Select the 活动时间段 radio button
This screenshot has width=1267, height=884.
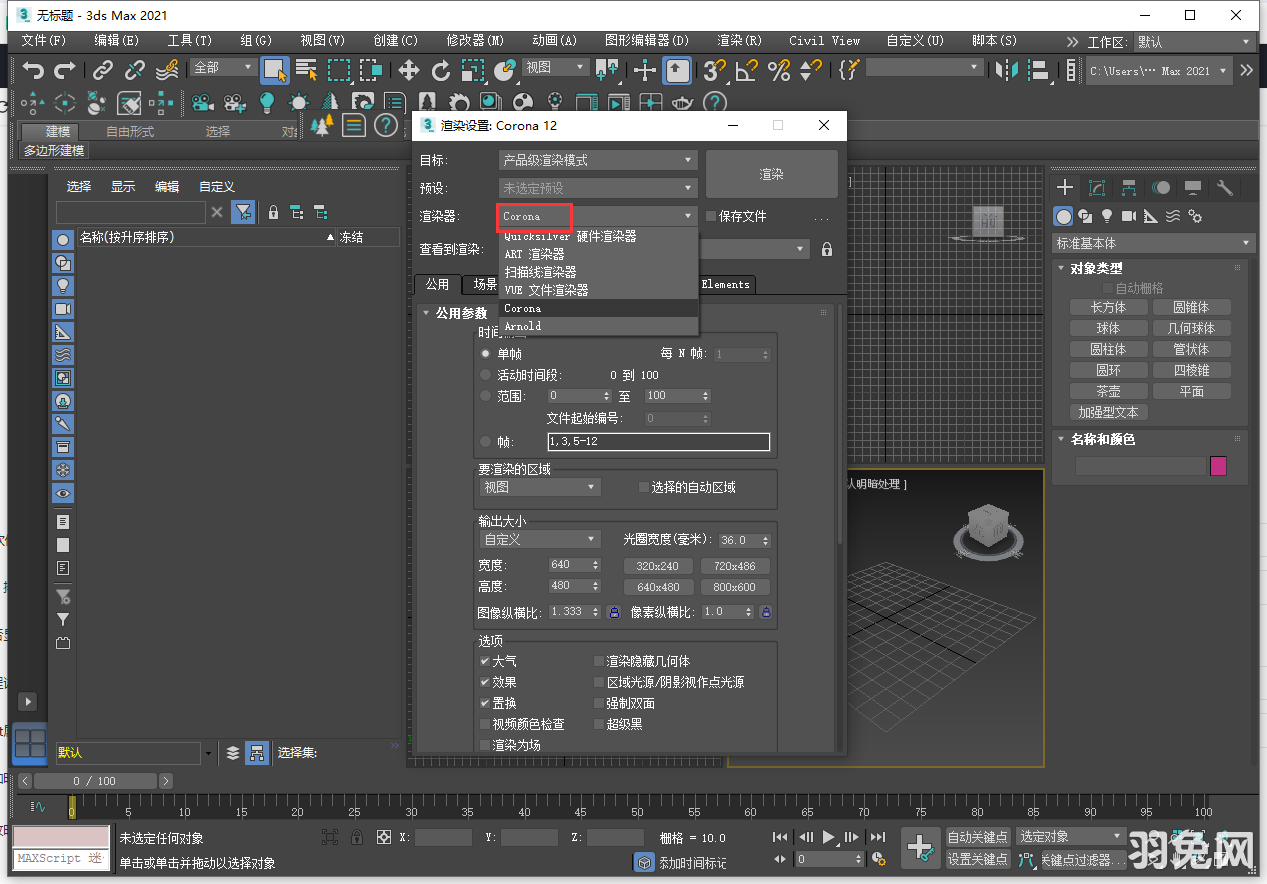pos(486,375)
